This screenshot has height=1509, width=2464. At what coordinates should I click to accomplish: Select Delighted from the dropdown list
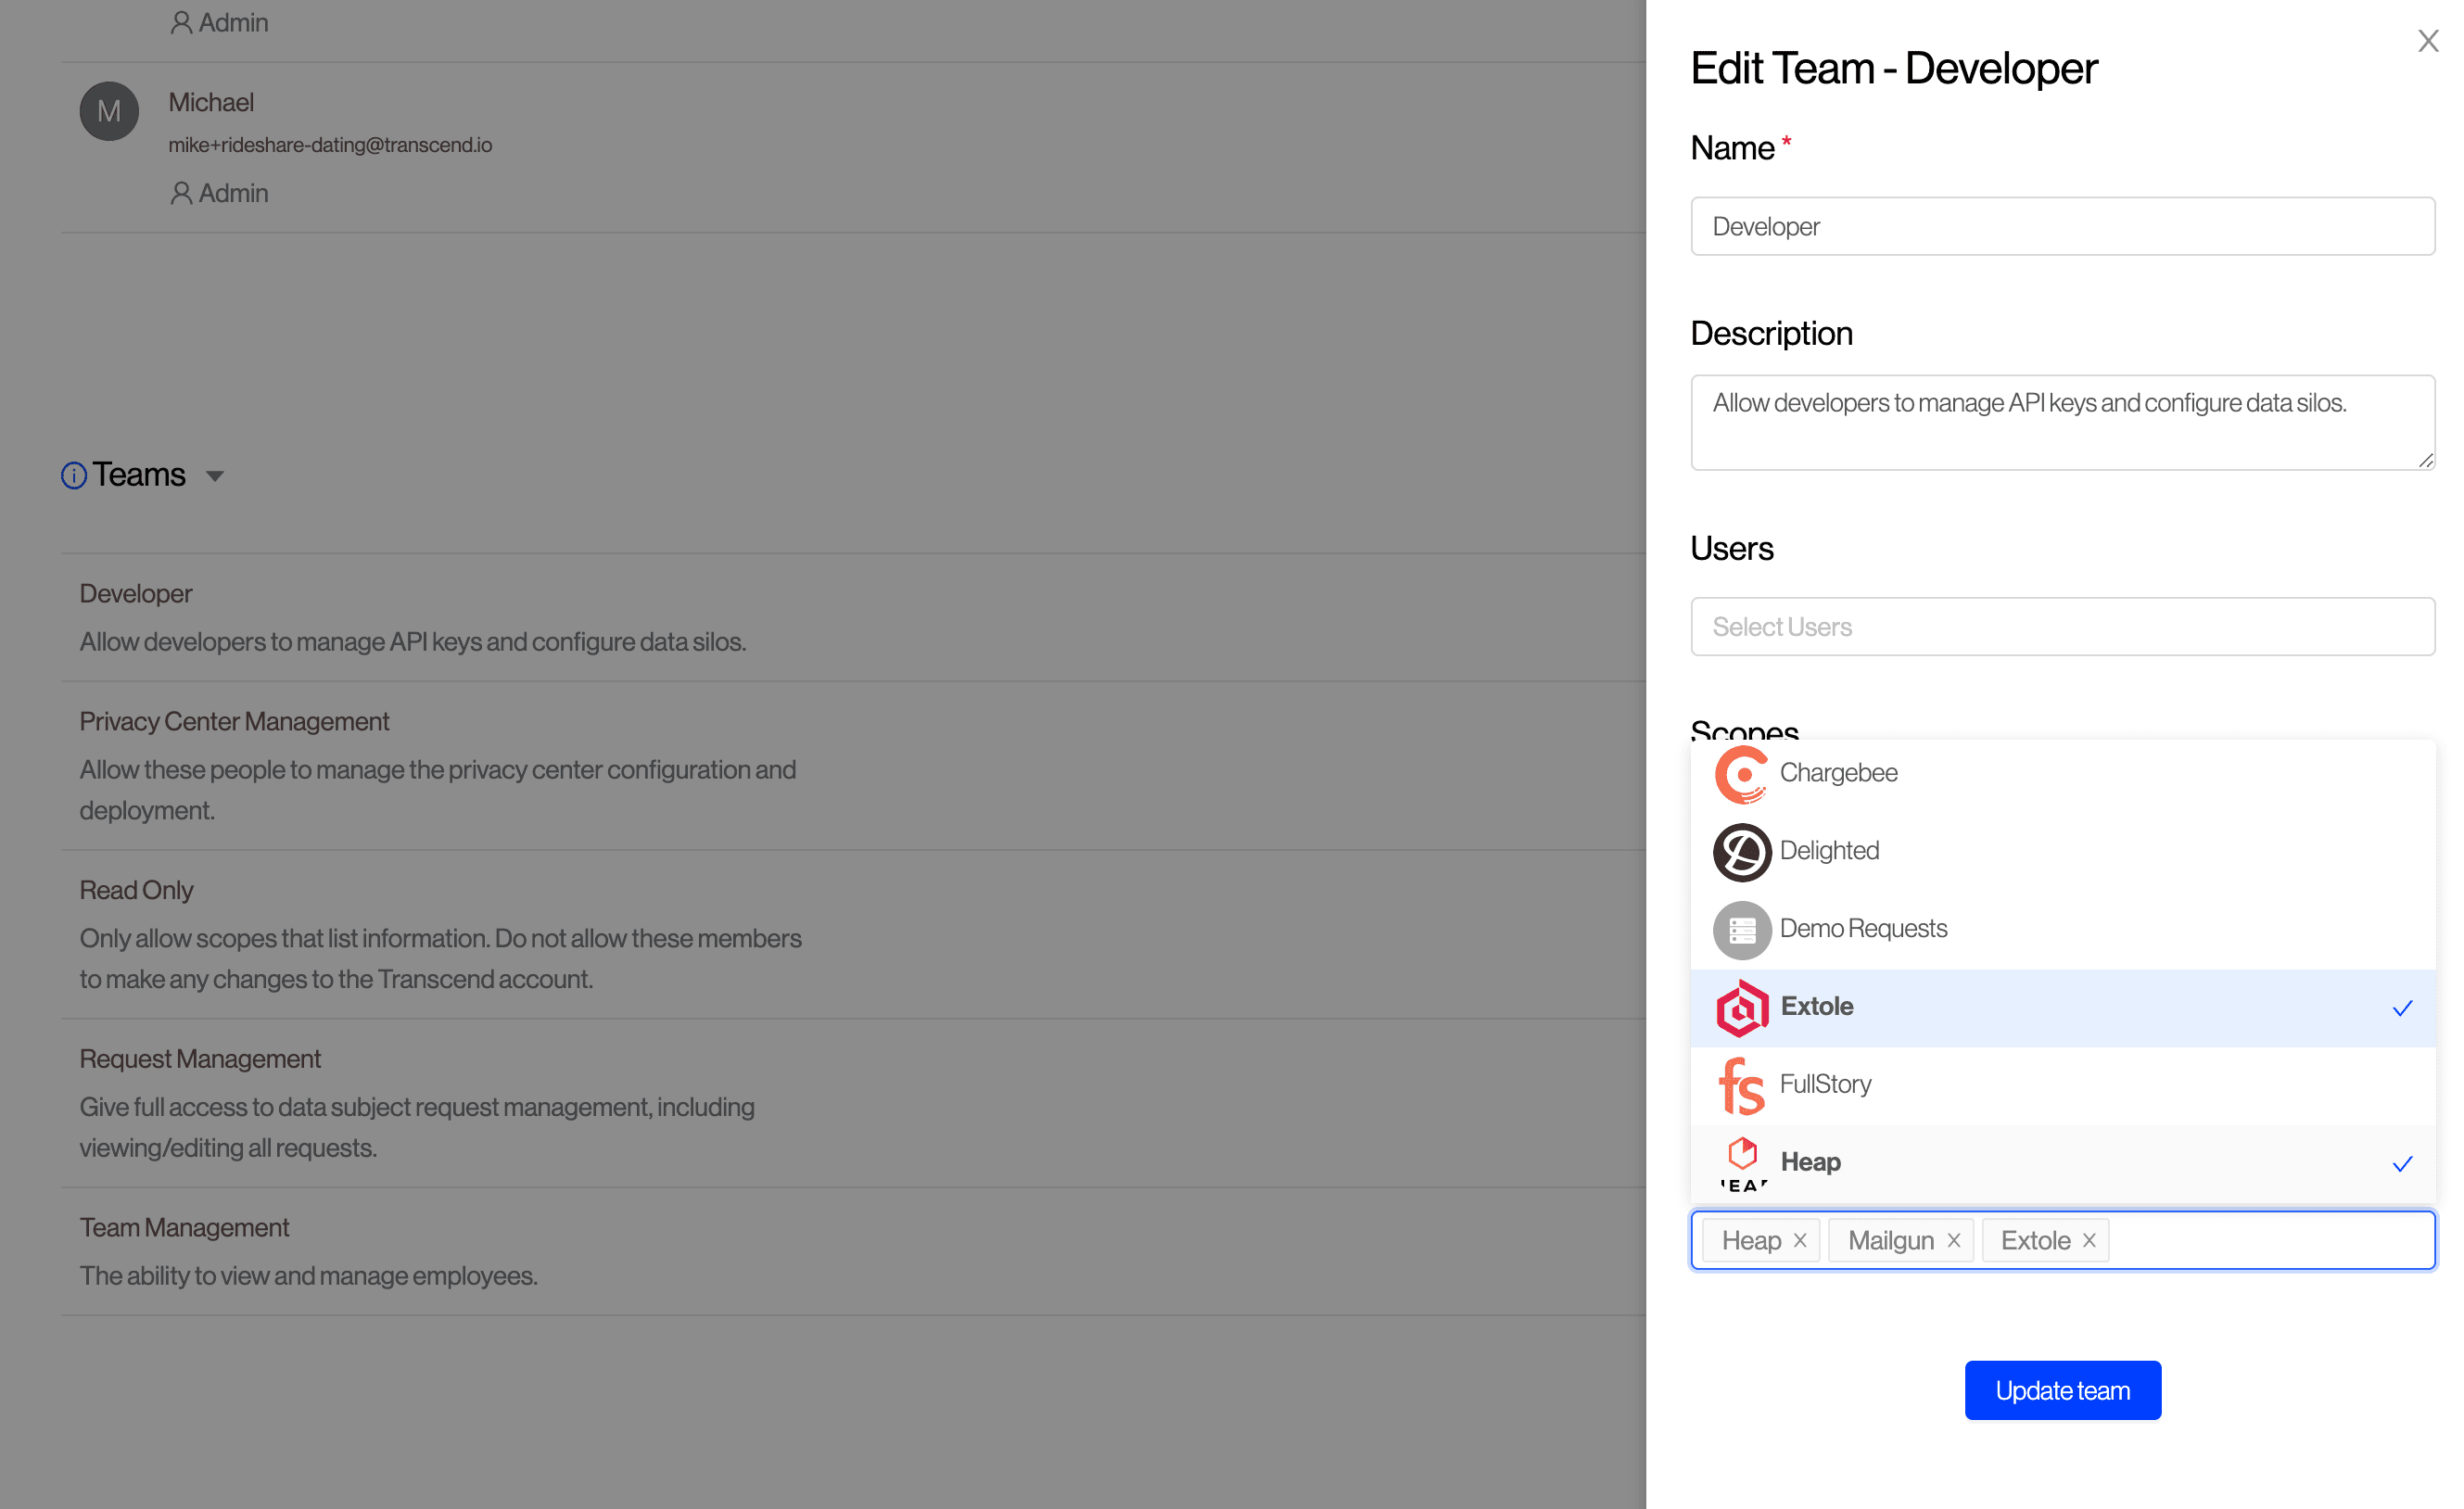pyautogui.click(x=1829, y=850)
